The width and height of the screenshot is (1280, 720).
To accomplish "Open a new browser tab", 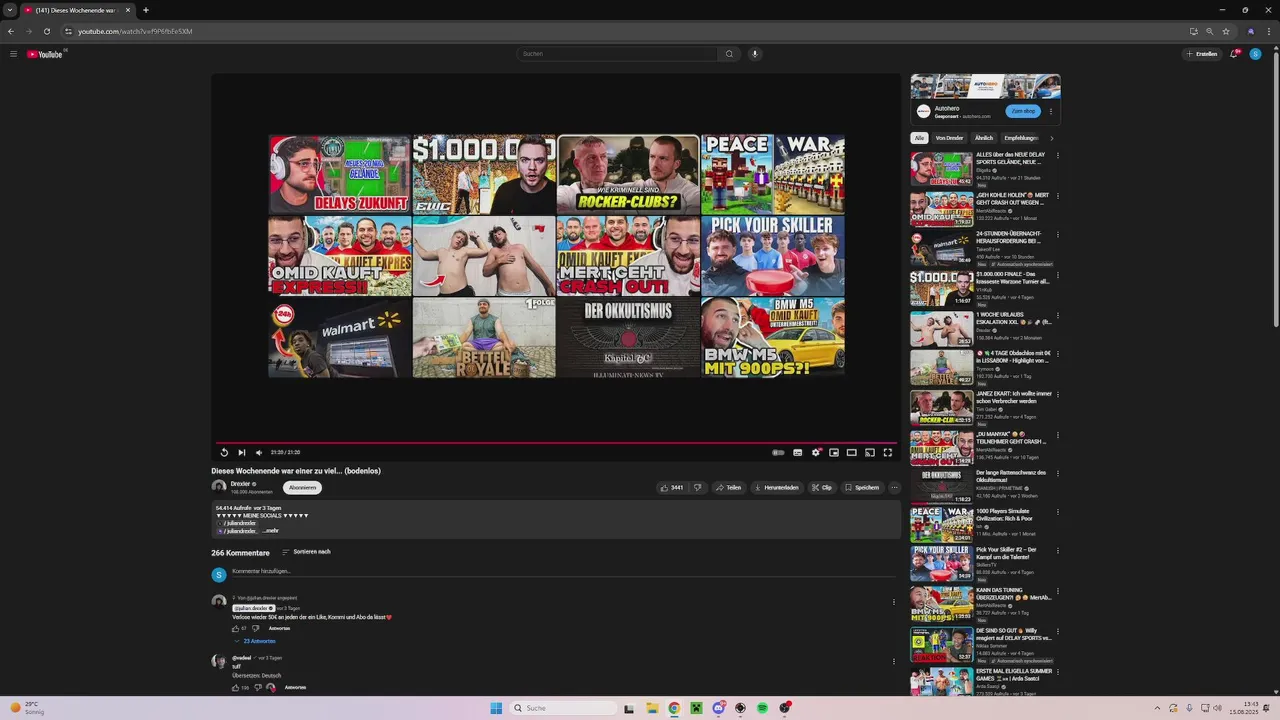I will [146, 10].
